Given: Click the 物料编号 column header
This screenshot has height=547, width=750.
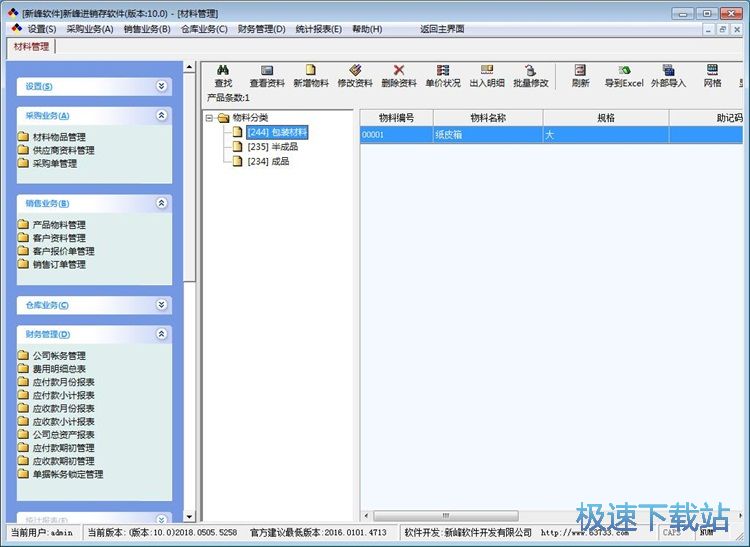Looking at the screenshot, I should 397,118.
